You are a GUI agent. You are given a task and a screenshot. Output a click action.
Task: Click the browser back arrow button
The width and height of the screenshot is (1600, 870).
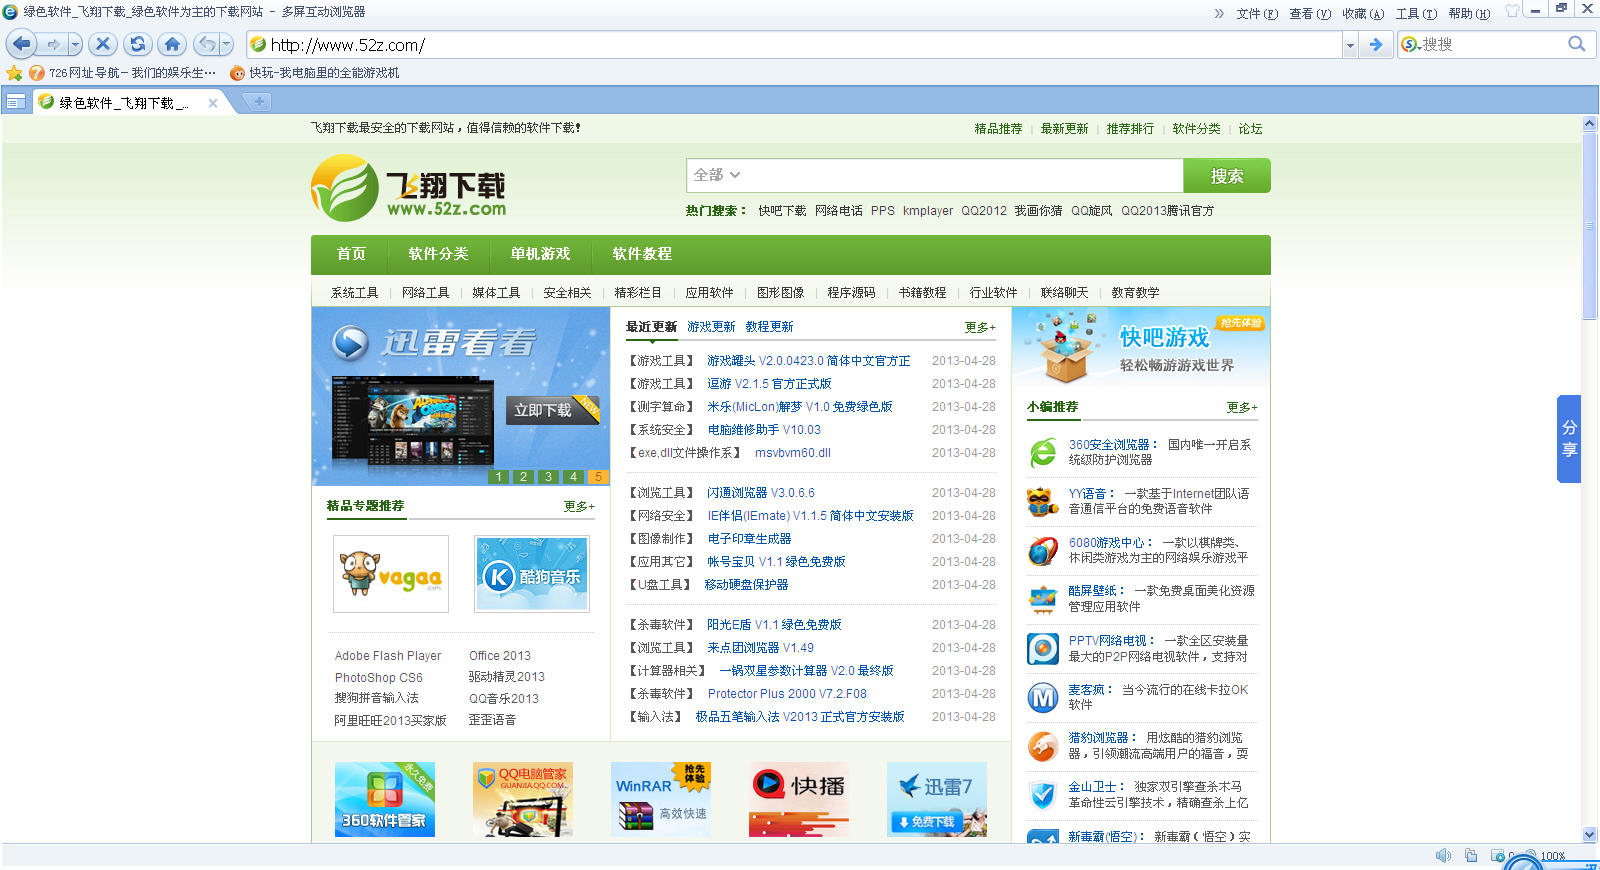pos(22,44)
